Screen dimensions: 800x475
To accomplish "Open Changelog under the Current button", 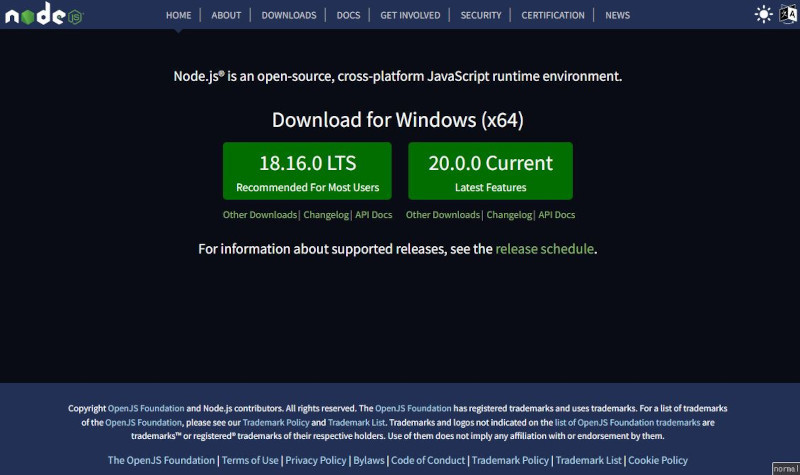I will point(509,215).
